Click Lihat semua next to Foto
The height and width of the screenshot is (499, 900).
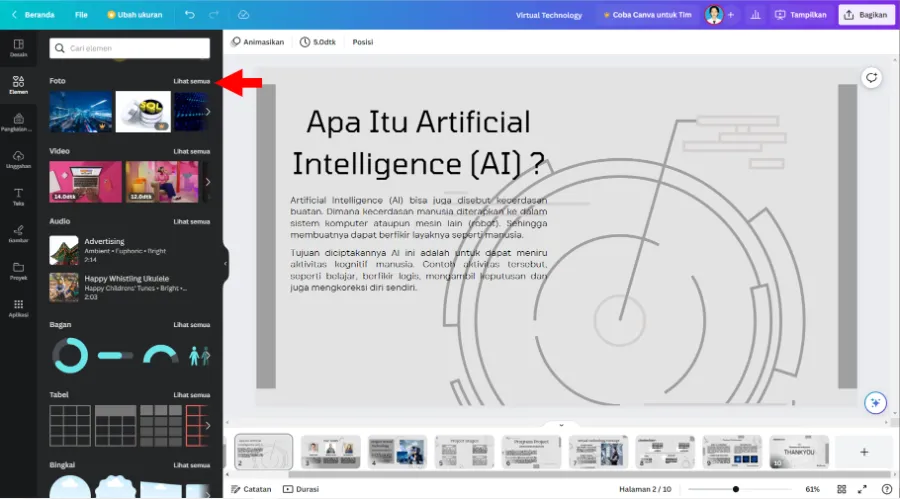coord(192,82)
